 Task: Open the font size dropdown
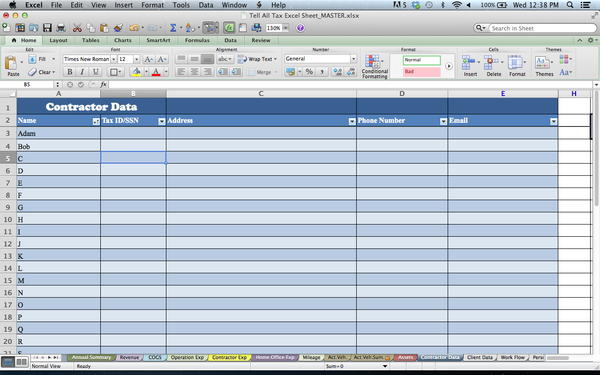pos(136,59)
